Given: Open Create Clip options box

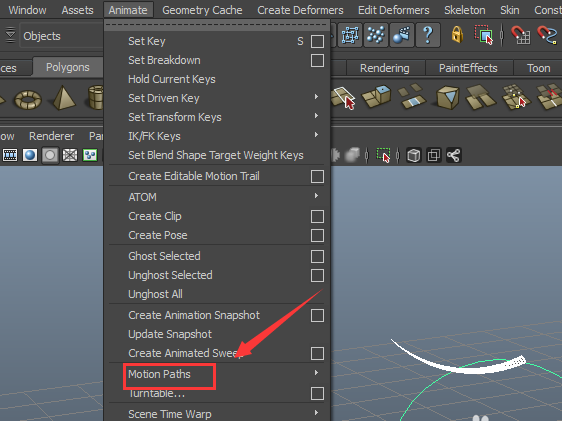Looking at the screenshot, I should pyautogui.click(x=317, y=216).
